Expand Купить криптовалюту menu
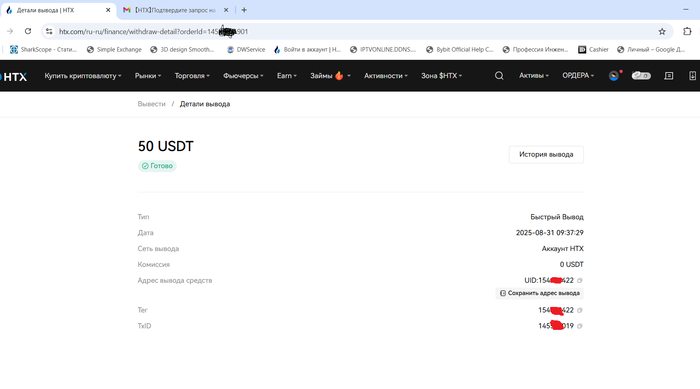 click(x=83, y=76)
